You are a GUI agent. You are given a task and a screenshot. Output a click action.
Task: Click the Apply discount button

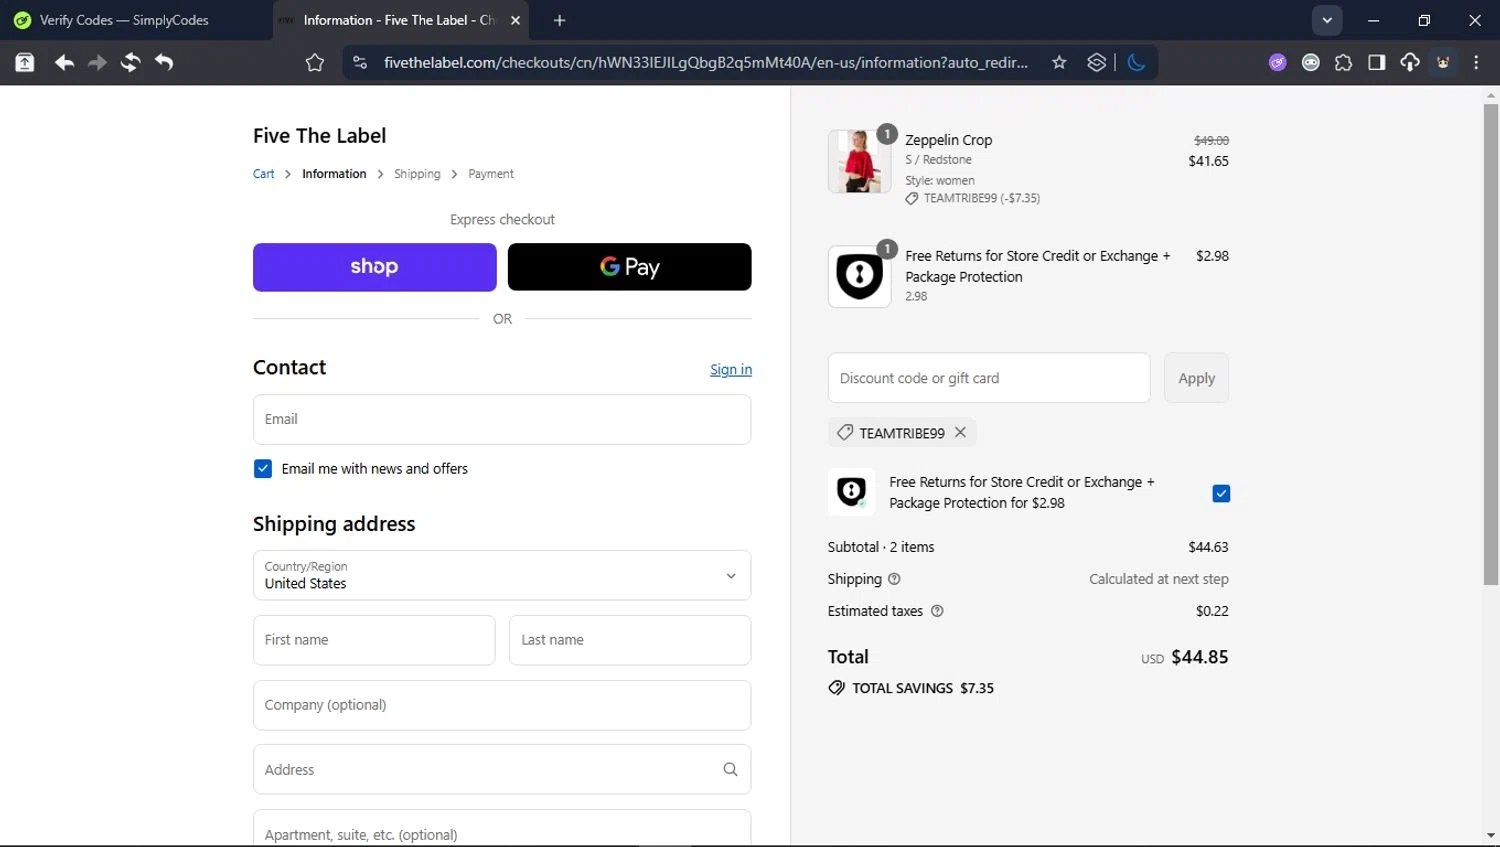(1196, 378)
